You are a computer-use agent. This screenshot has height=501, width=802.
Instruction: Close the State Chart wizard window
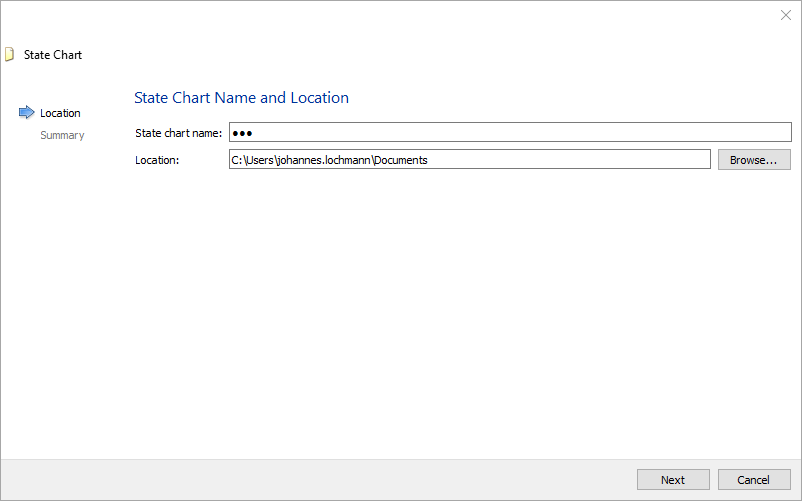point(785,15)
